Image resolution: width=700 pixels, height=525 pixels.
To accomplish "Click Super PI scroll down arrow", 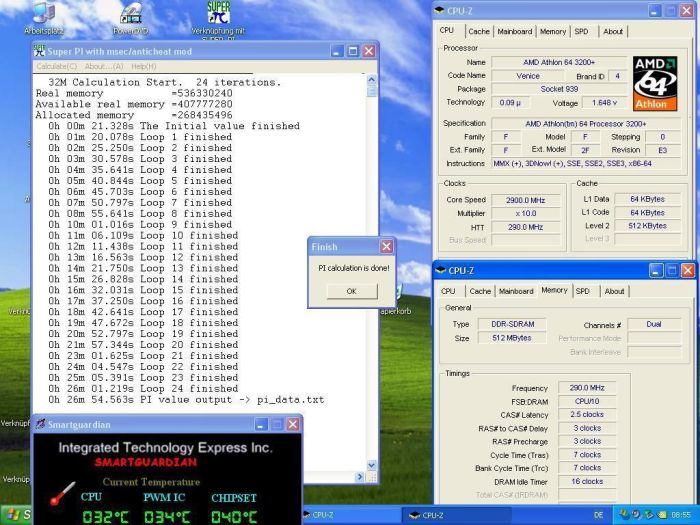I will [371, 465].
